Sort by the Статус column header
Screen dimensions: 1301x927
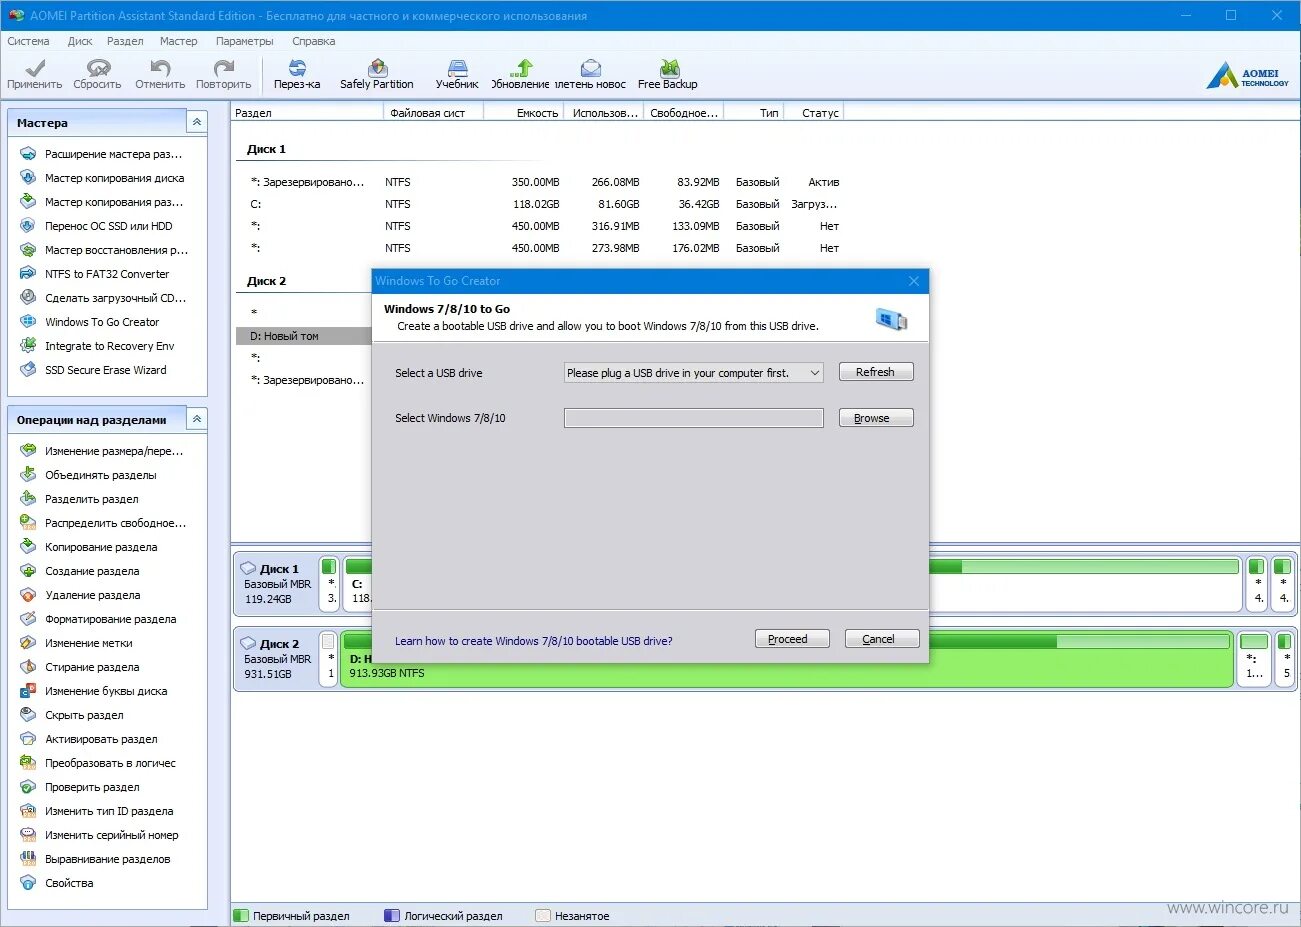point(815,113)
